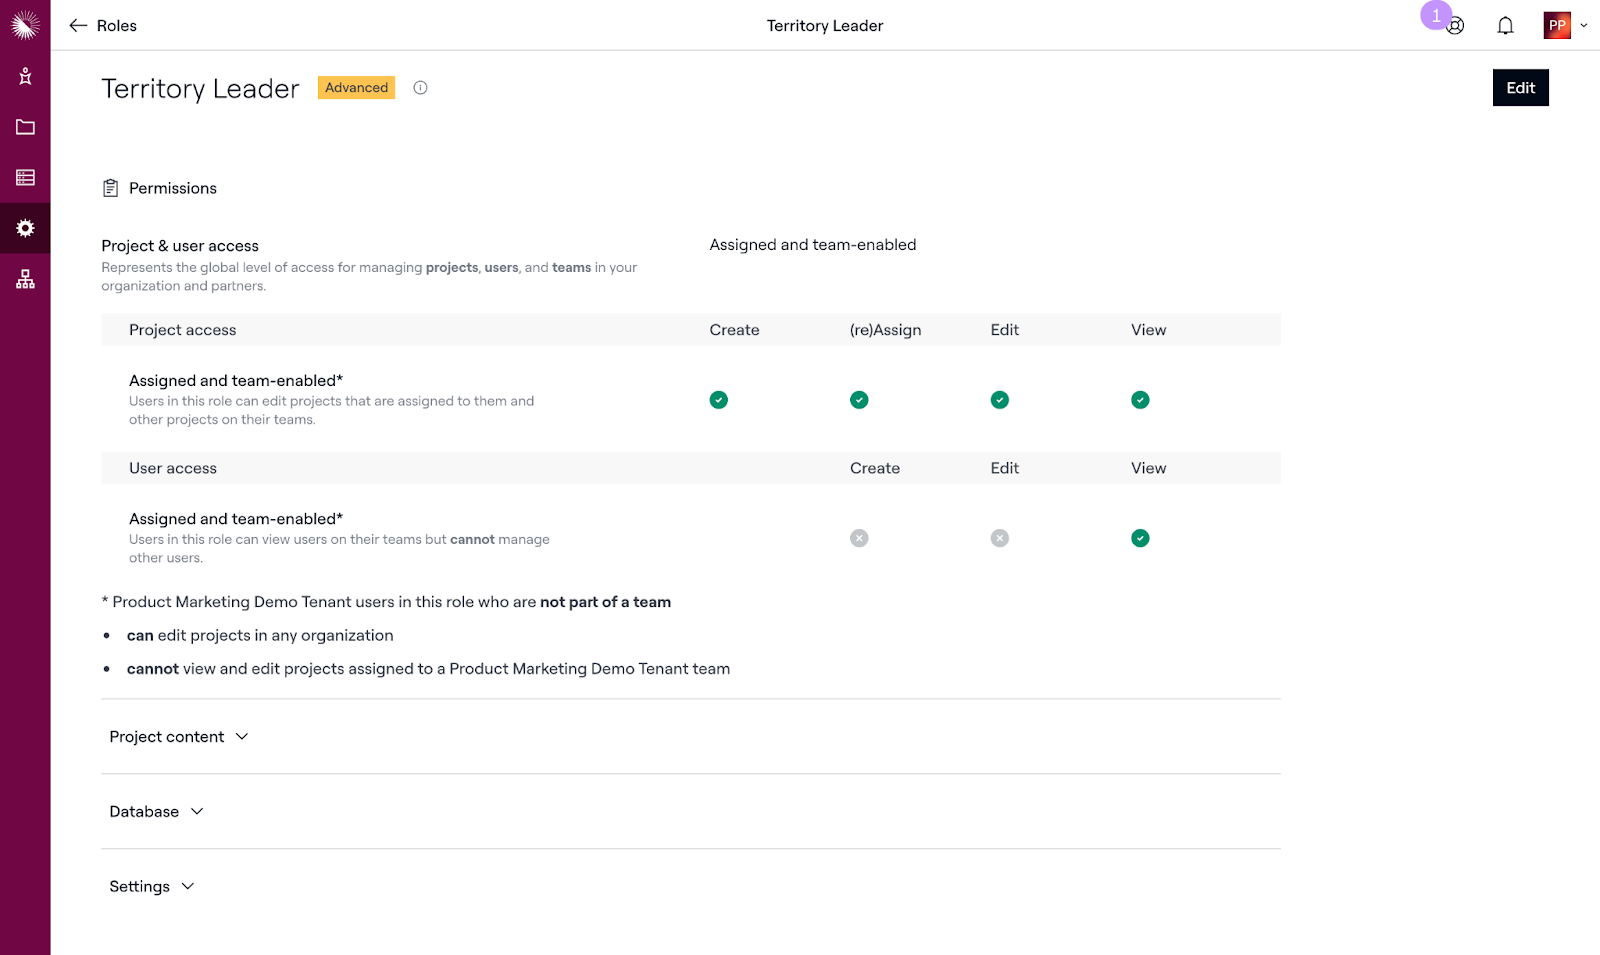1600x955 pixels.
Task: Click the info icon next to Advanced badge
Action: (x=420, y=88)
